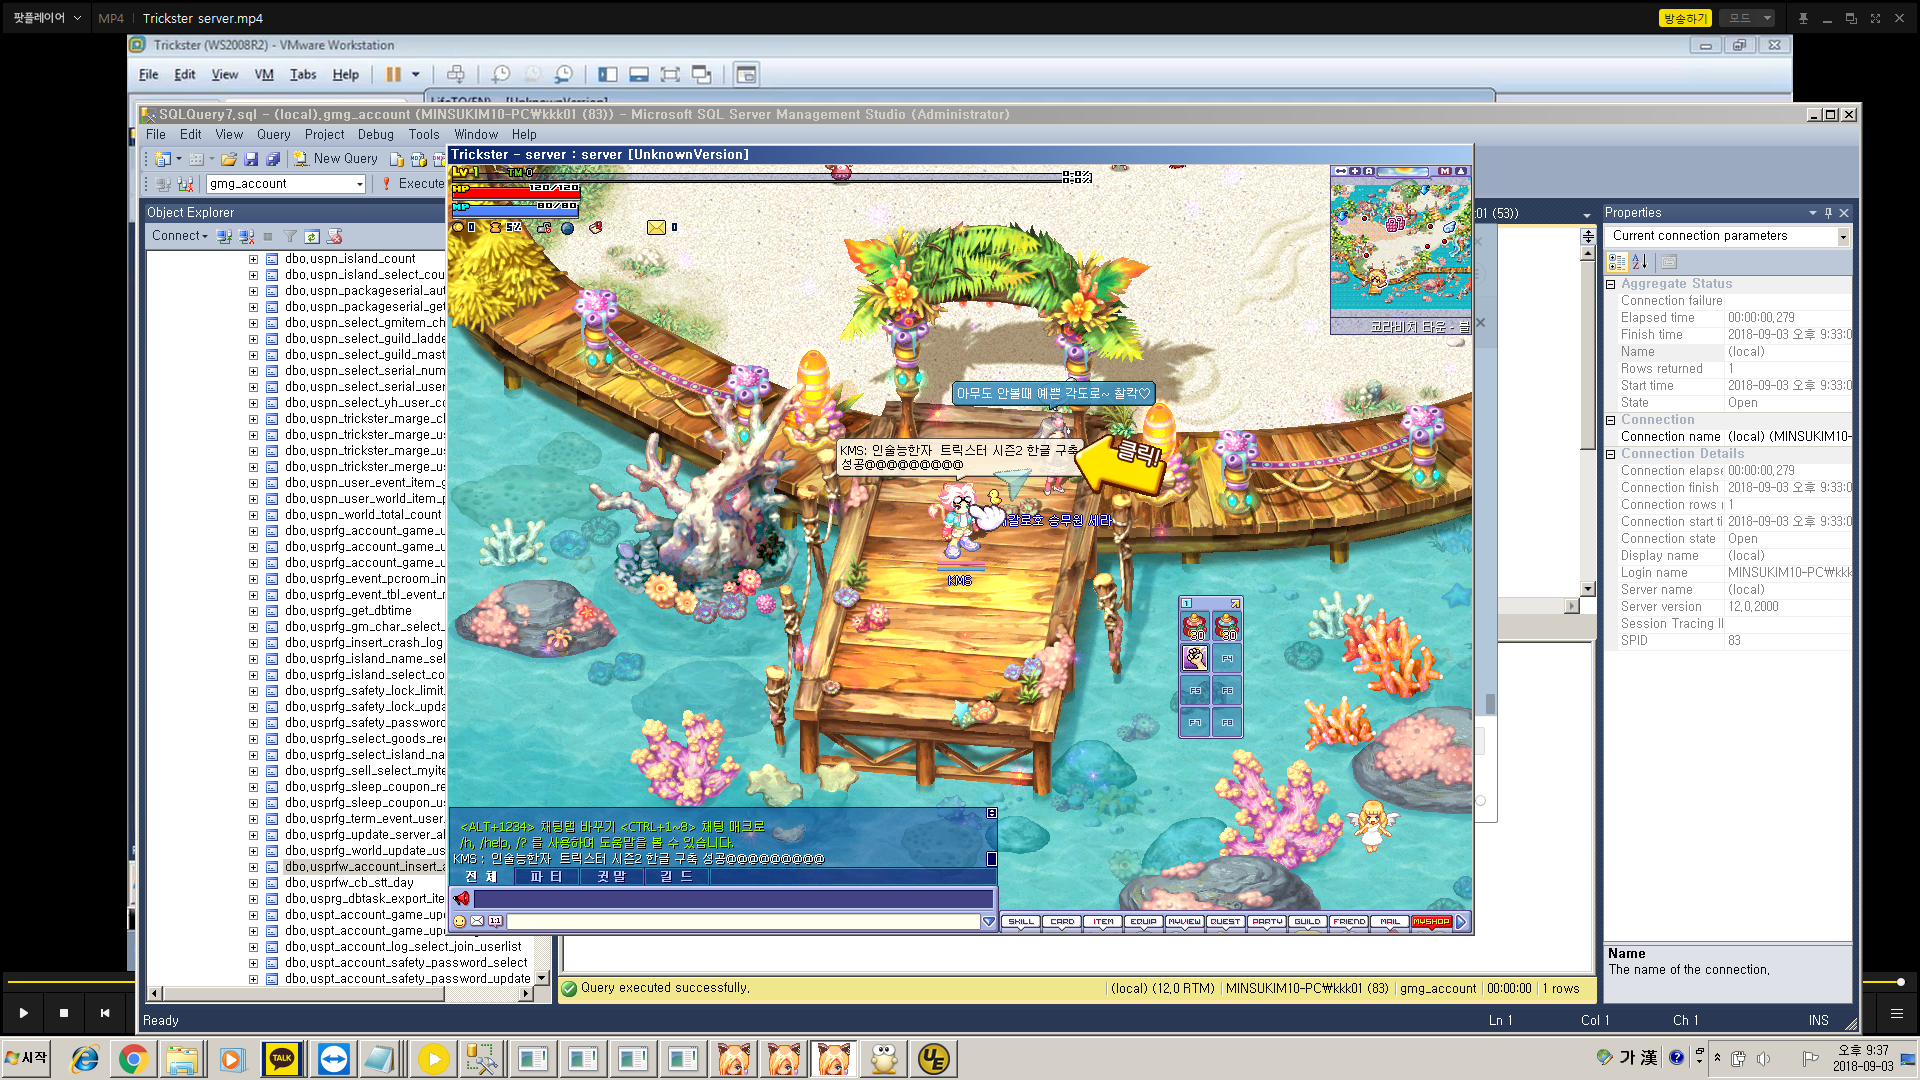Click the New Query button
The height and width of the screenshot is (1080, 1920).
tap(336, 159)
